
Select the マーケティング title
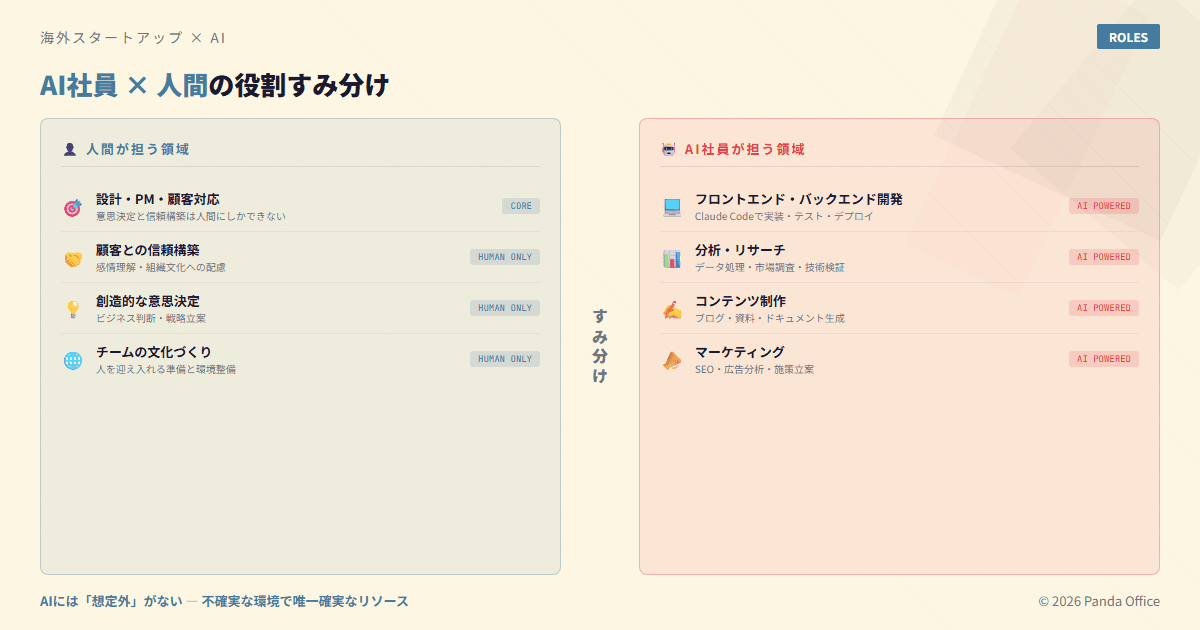tap(740, 352)
